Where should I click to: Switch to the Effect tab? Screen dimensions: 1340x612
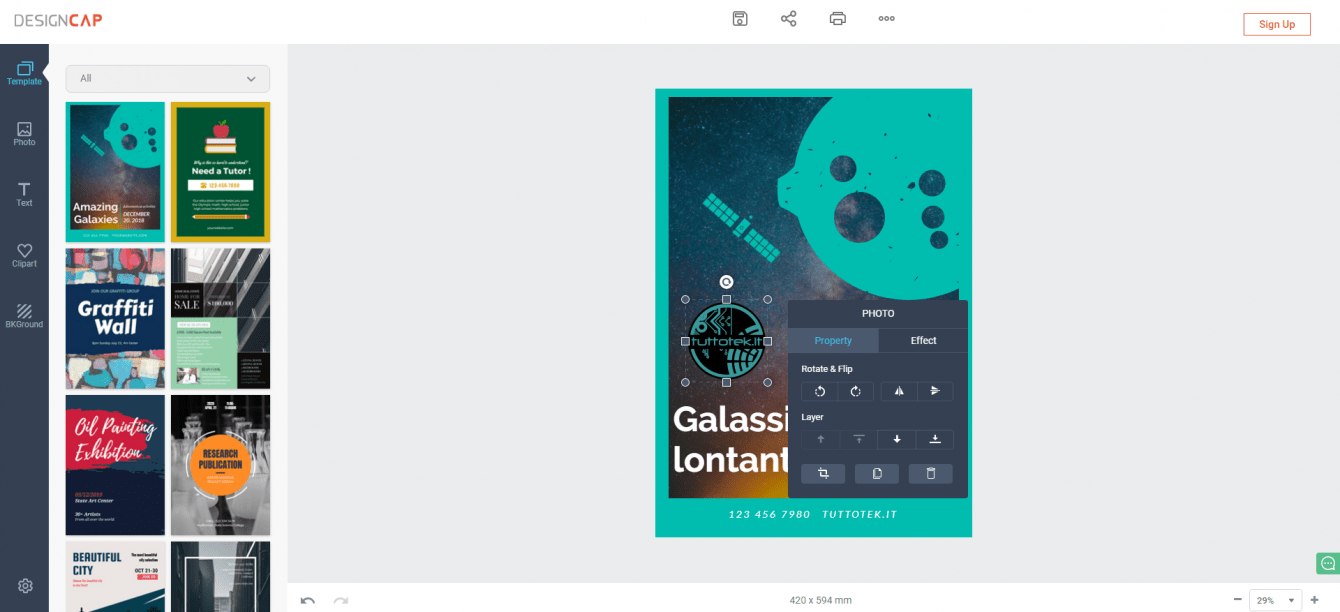pyautogui.click(x=923, y=341)
